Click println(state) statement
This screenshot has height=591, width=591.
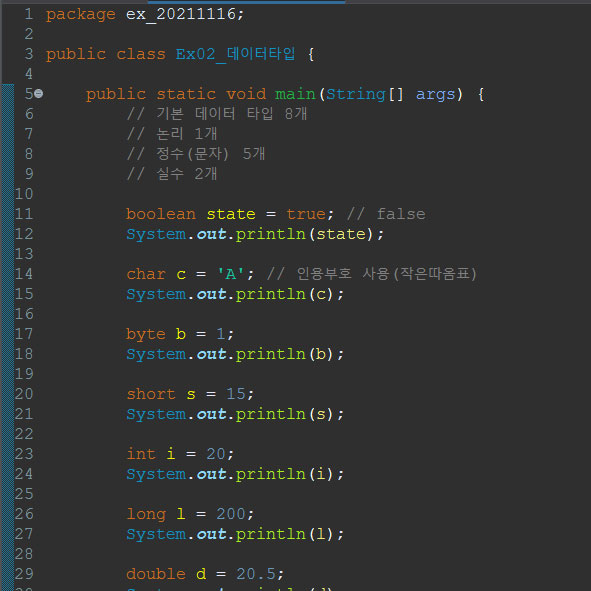coord(255,234)
